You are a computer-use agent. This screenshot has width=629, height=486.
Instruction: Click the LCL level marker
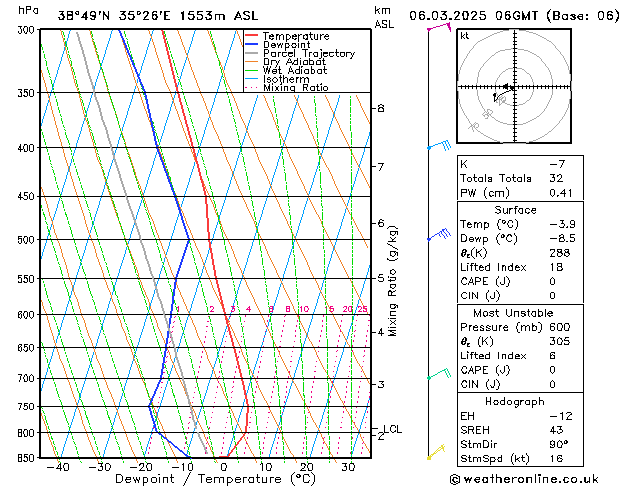click(392, 429)
